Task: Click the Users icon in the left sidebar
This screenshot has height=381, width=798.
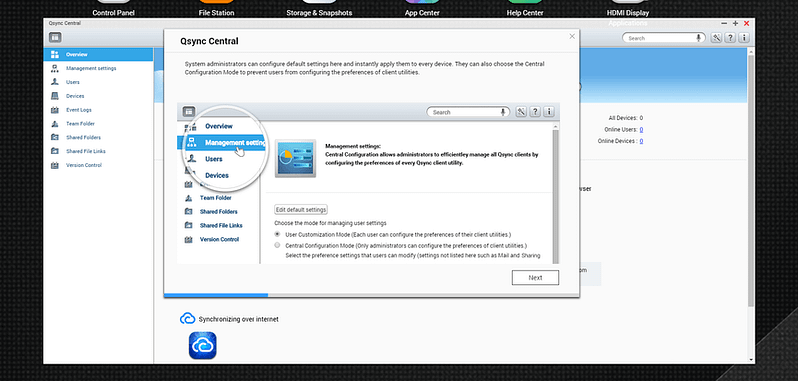Action: click(55, 82)
